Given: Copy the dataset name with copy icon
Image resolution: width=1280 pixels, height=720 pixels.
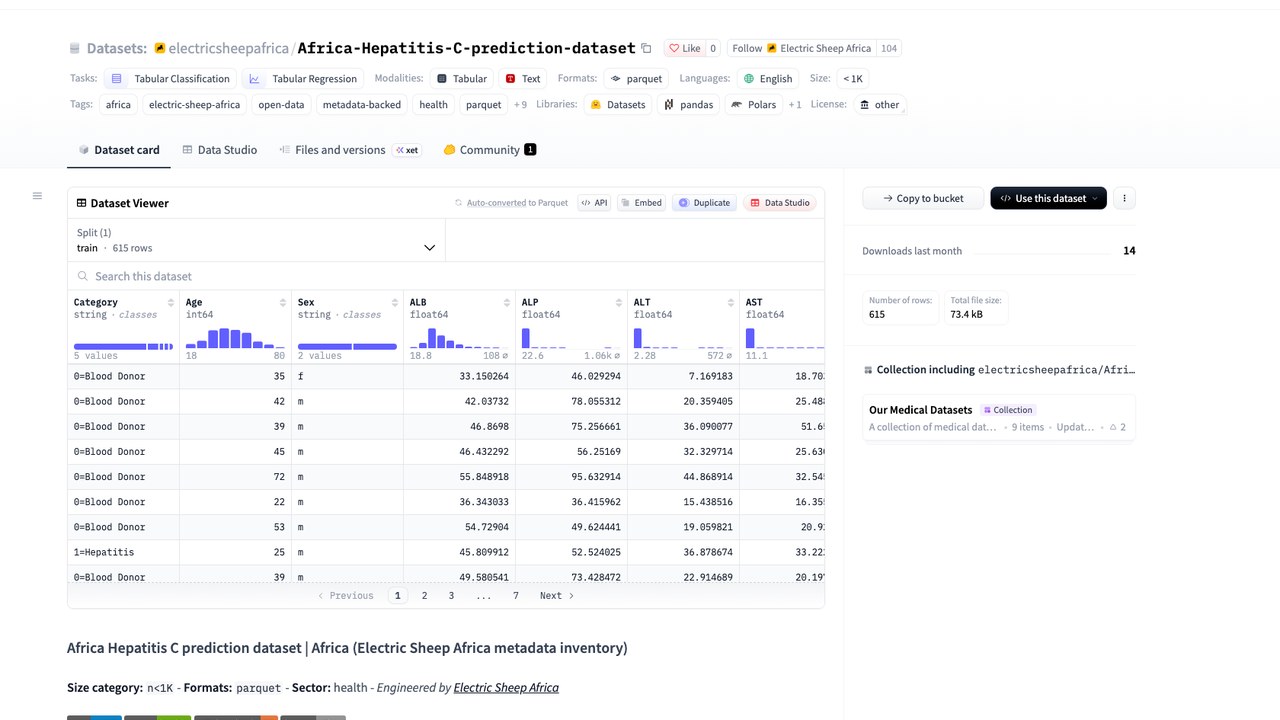Looking at the screenshot, I should coord(646,48).
